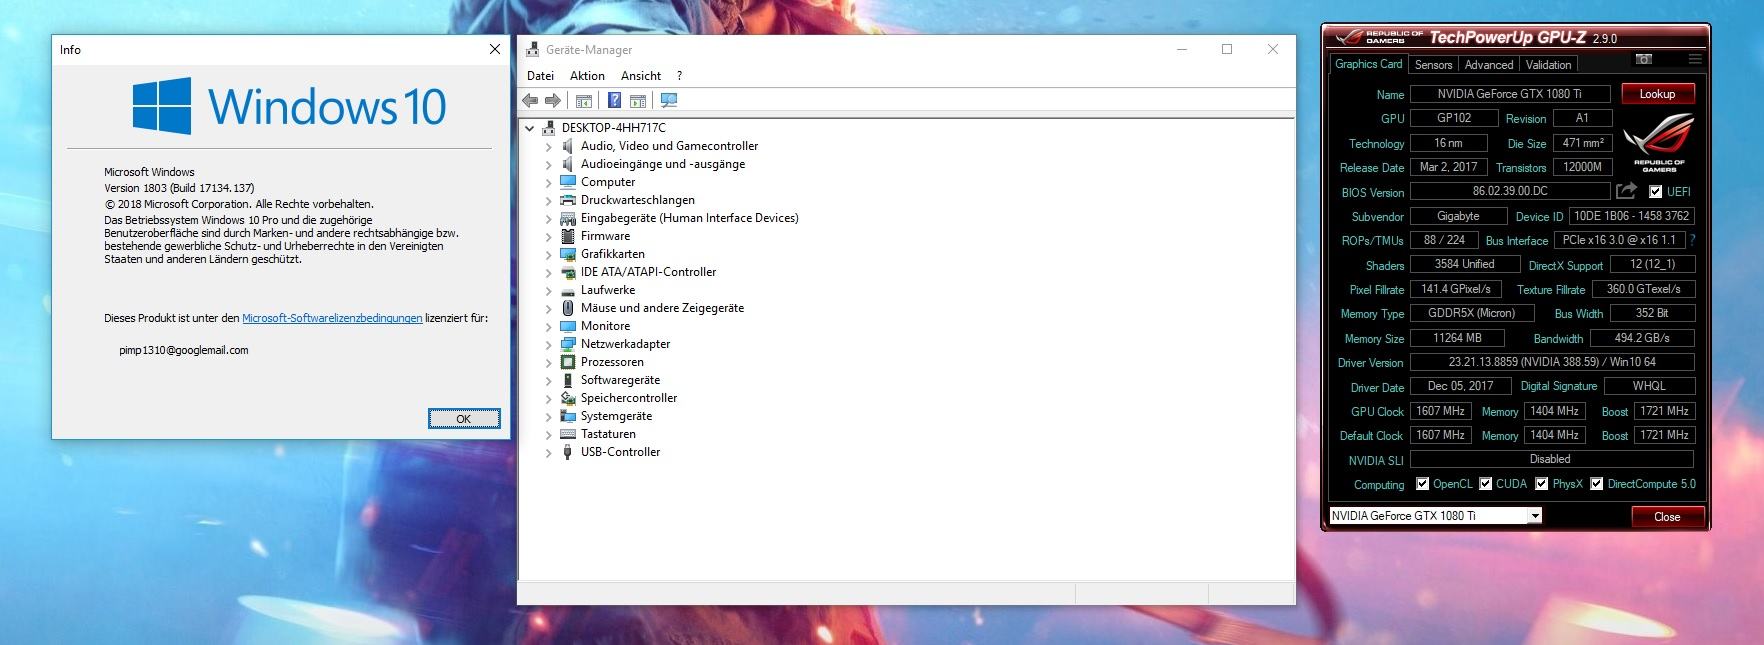The height and width of the screenshot is (645, 1764).
Task: Click the Forward arrow in Geräte-Manager toolbar
Action: pyautogui.click(x=552, y=100)
